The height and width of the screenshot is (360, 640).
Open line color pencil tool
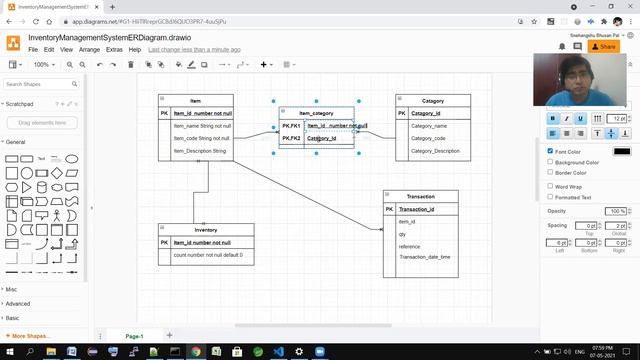tap(191, 64)
